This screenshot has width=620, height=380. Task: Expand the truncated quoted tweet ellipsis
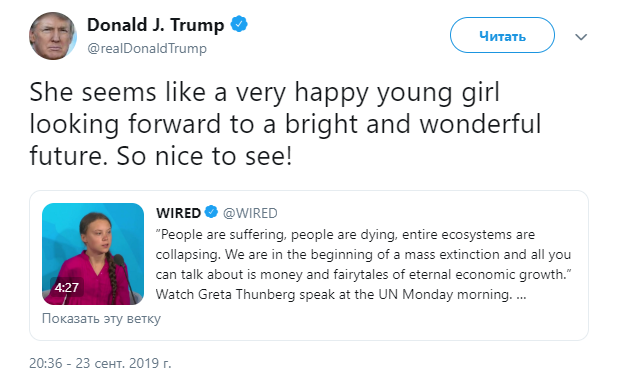click(x=521, y=295)
